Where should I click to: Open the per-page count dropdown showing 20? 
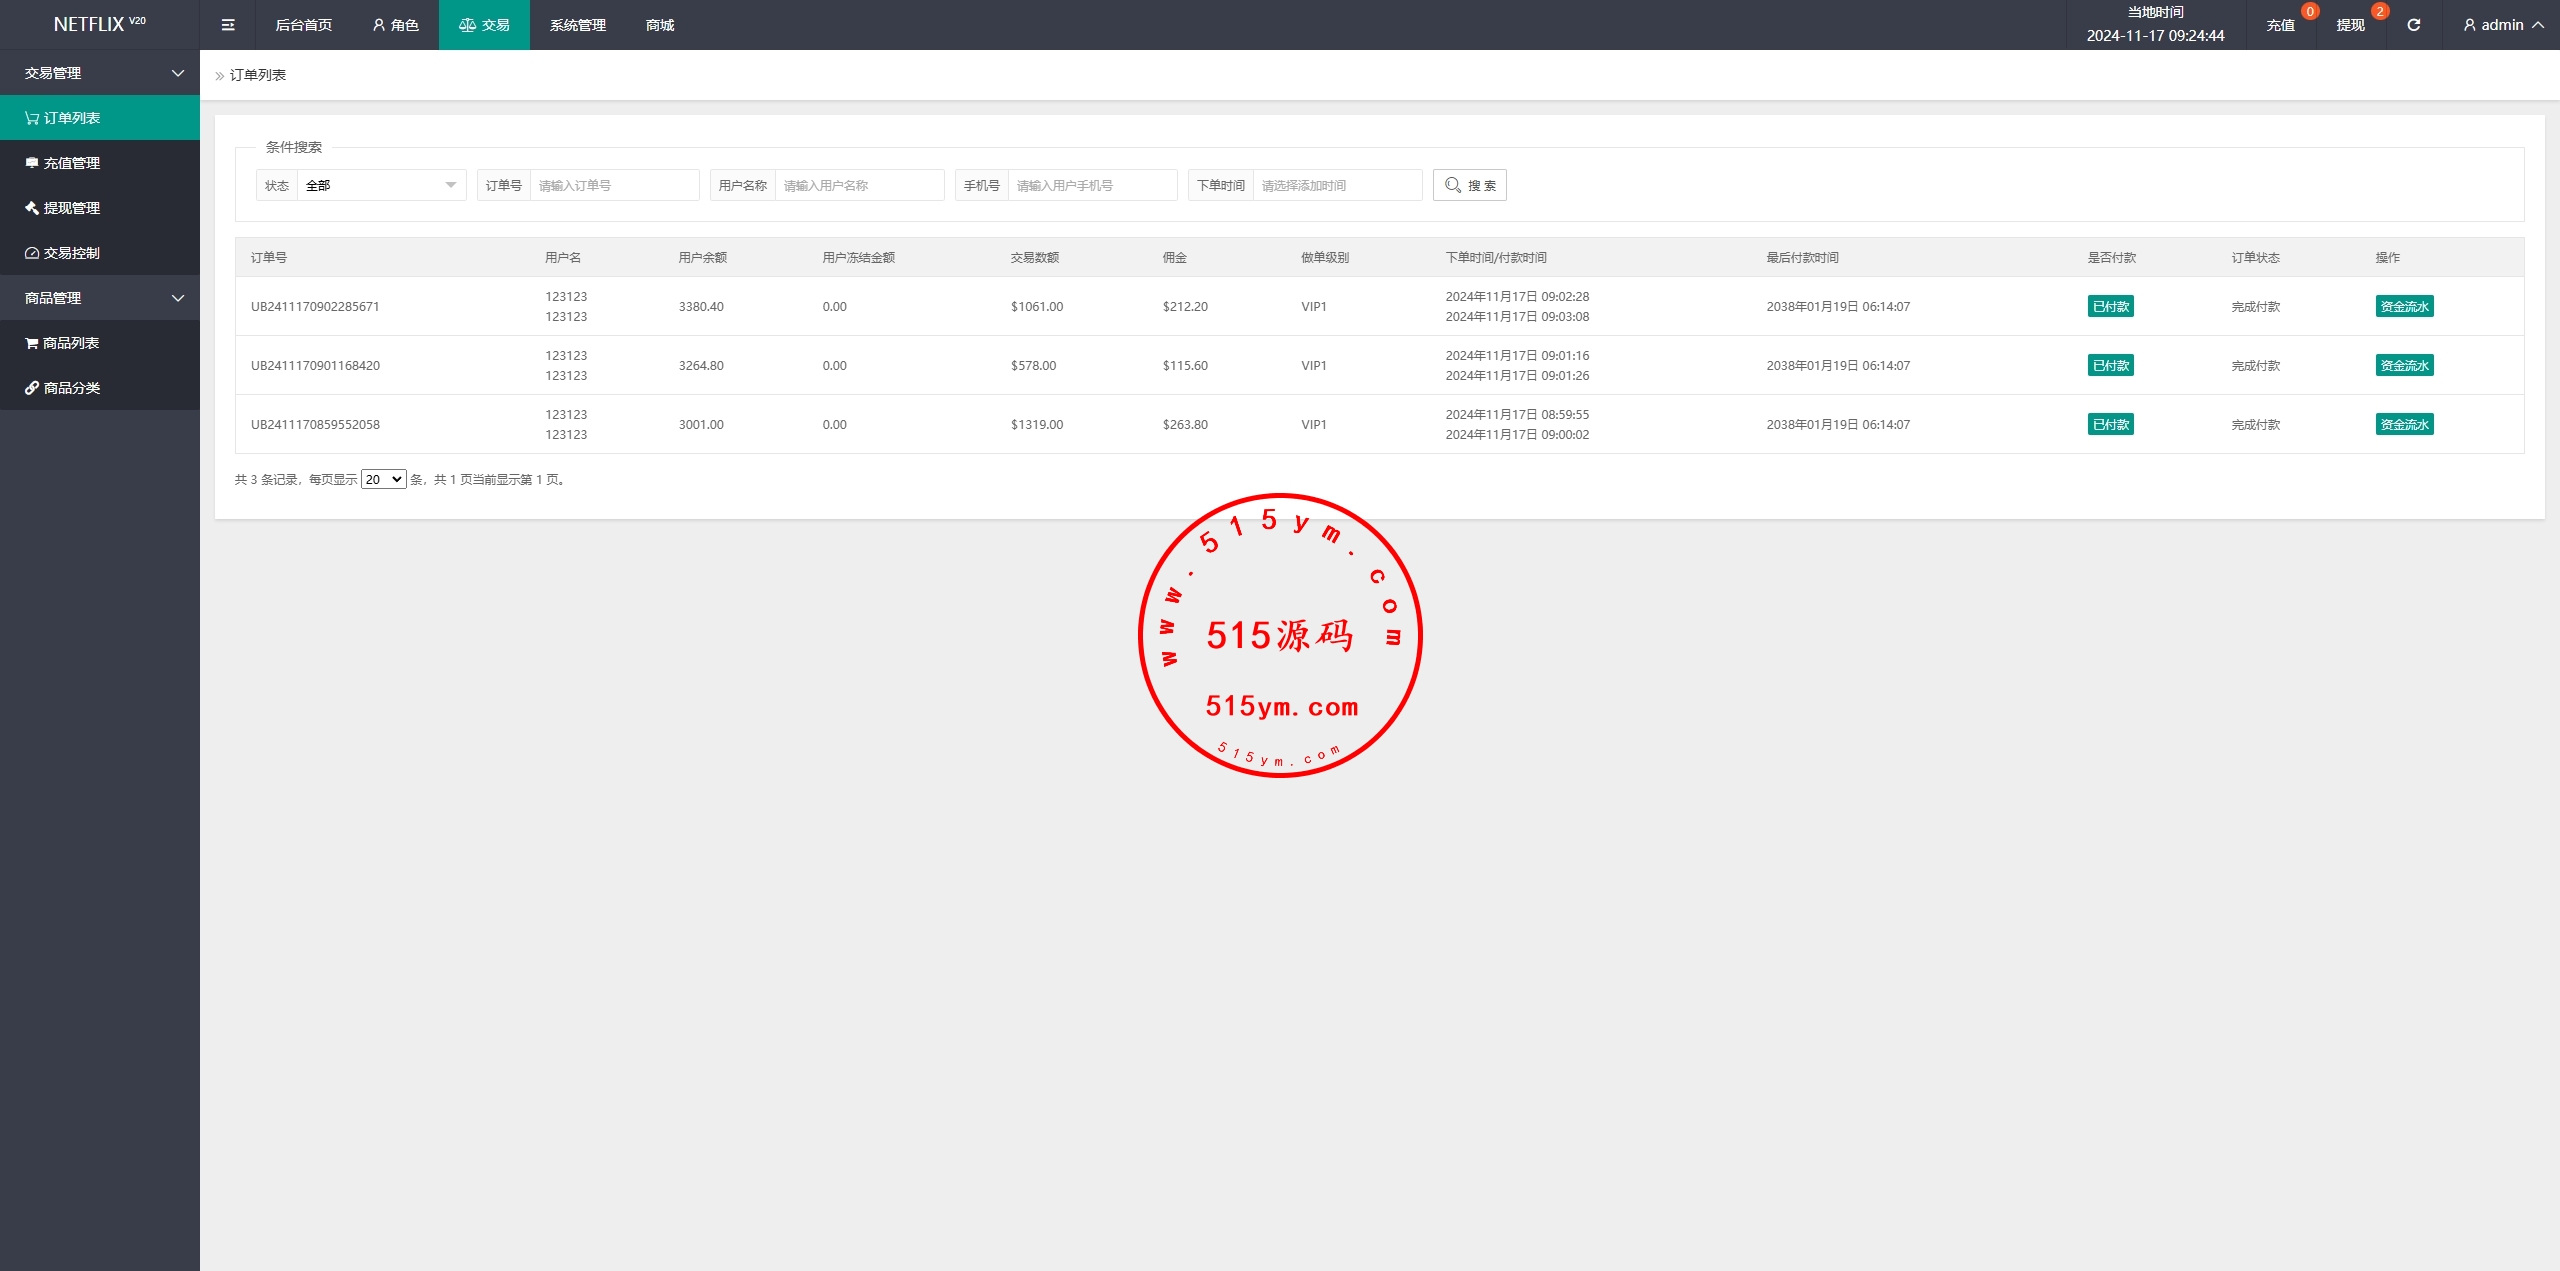point(383,479)
